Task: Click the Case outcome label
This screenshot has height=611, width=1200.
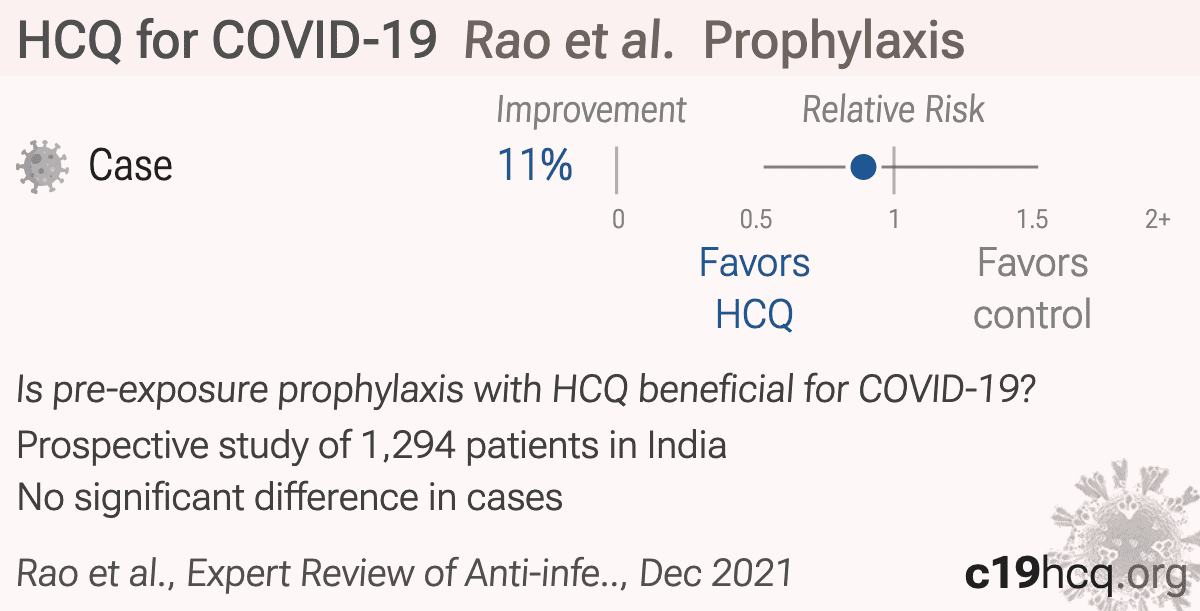Action: click(130, 165)
